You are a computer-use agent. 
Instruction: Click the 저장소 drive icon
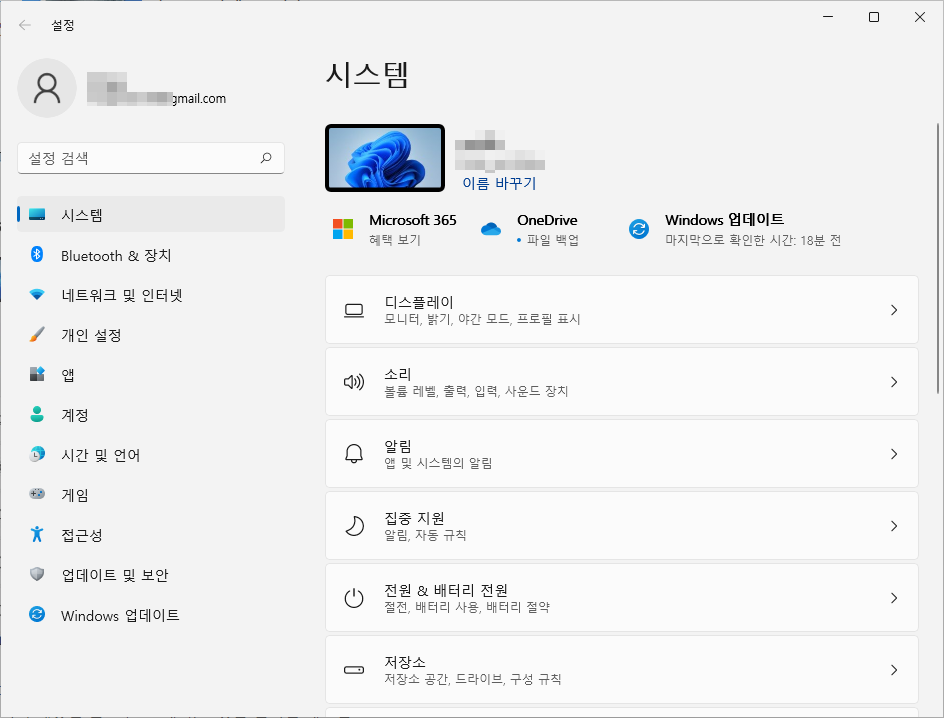click(354, 670)
